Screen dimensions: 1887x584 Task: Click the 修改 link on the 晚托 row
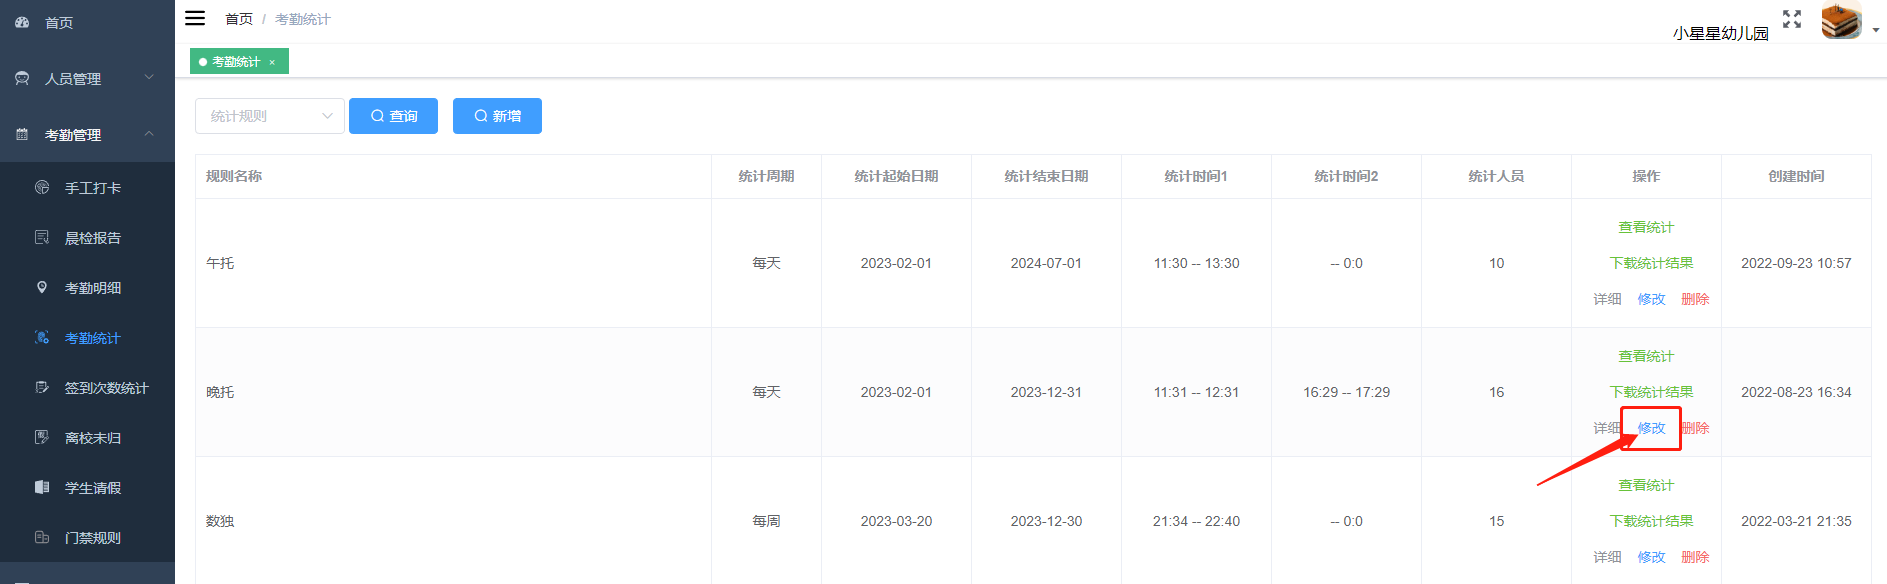1650,427
